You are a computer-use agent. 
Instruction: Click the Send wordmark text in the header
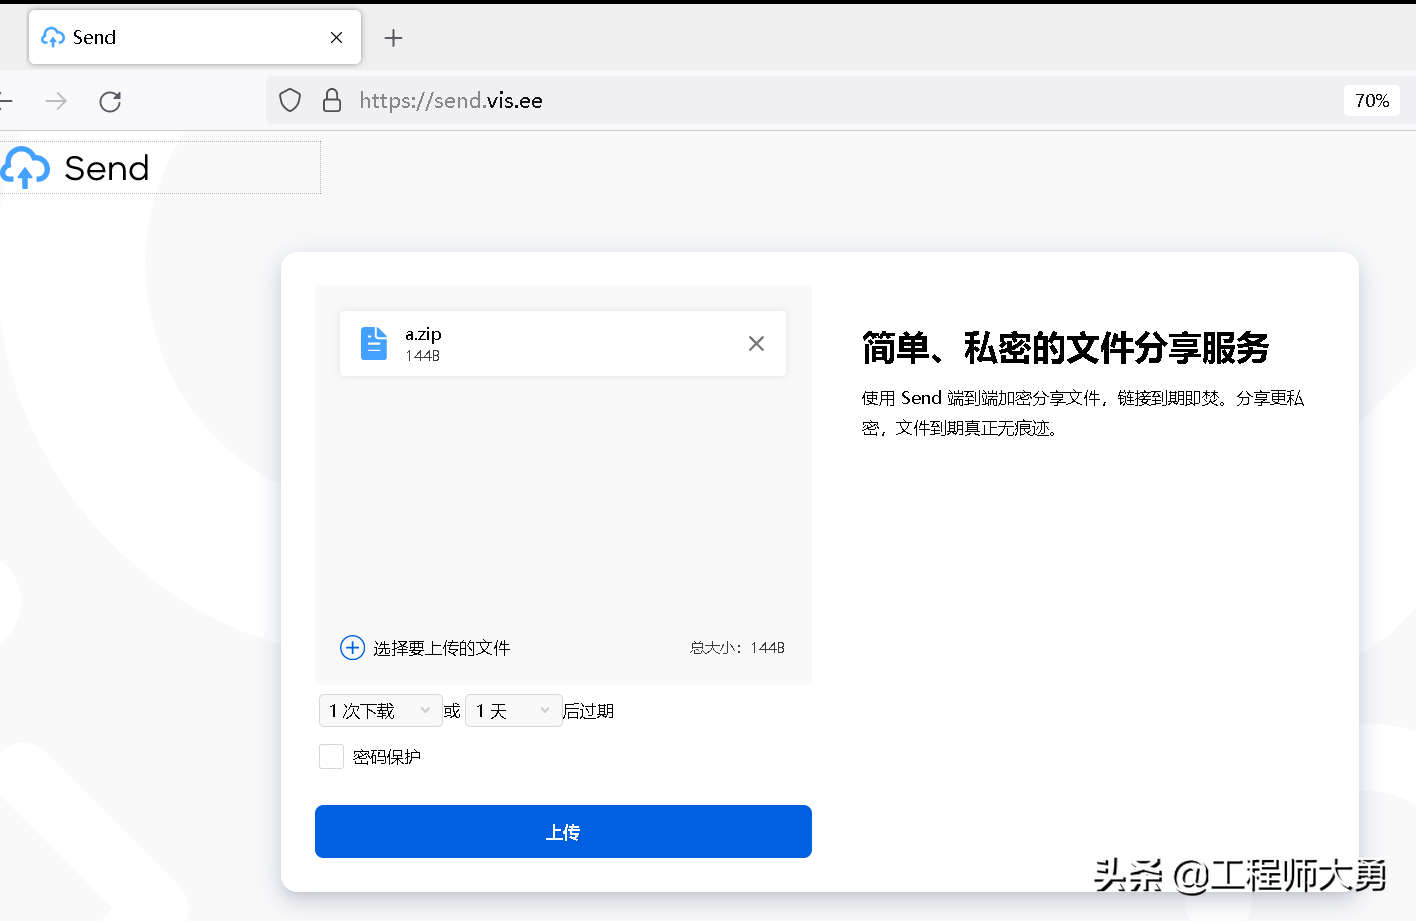(107, 168)
